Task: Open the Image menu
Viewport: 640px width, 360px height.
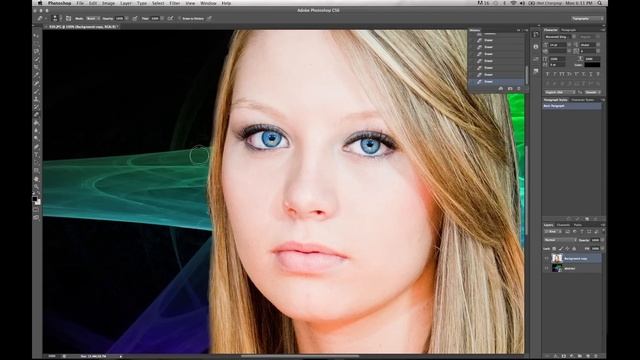Action: pos(108,3)
